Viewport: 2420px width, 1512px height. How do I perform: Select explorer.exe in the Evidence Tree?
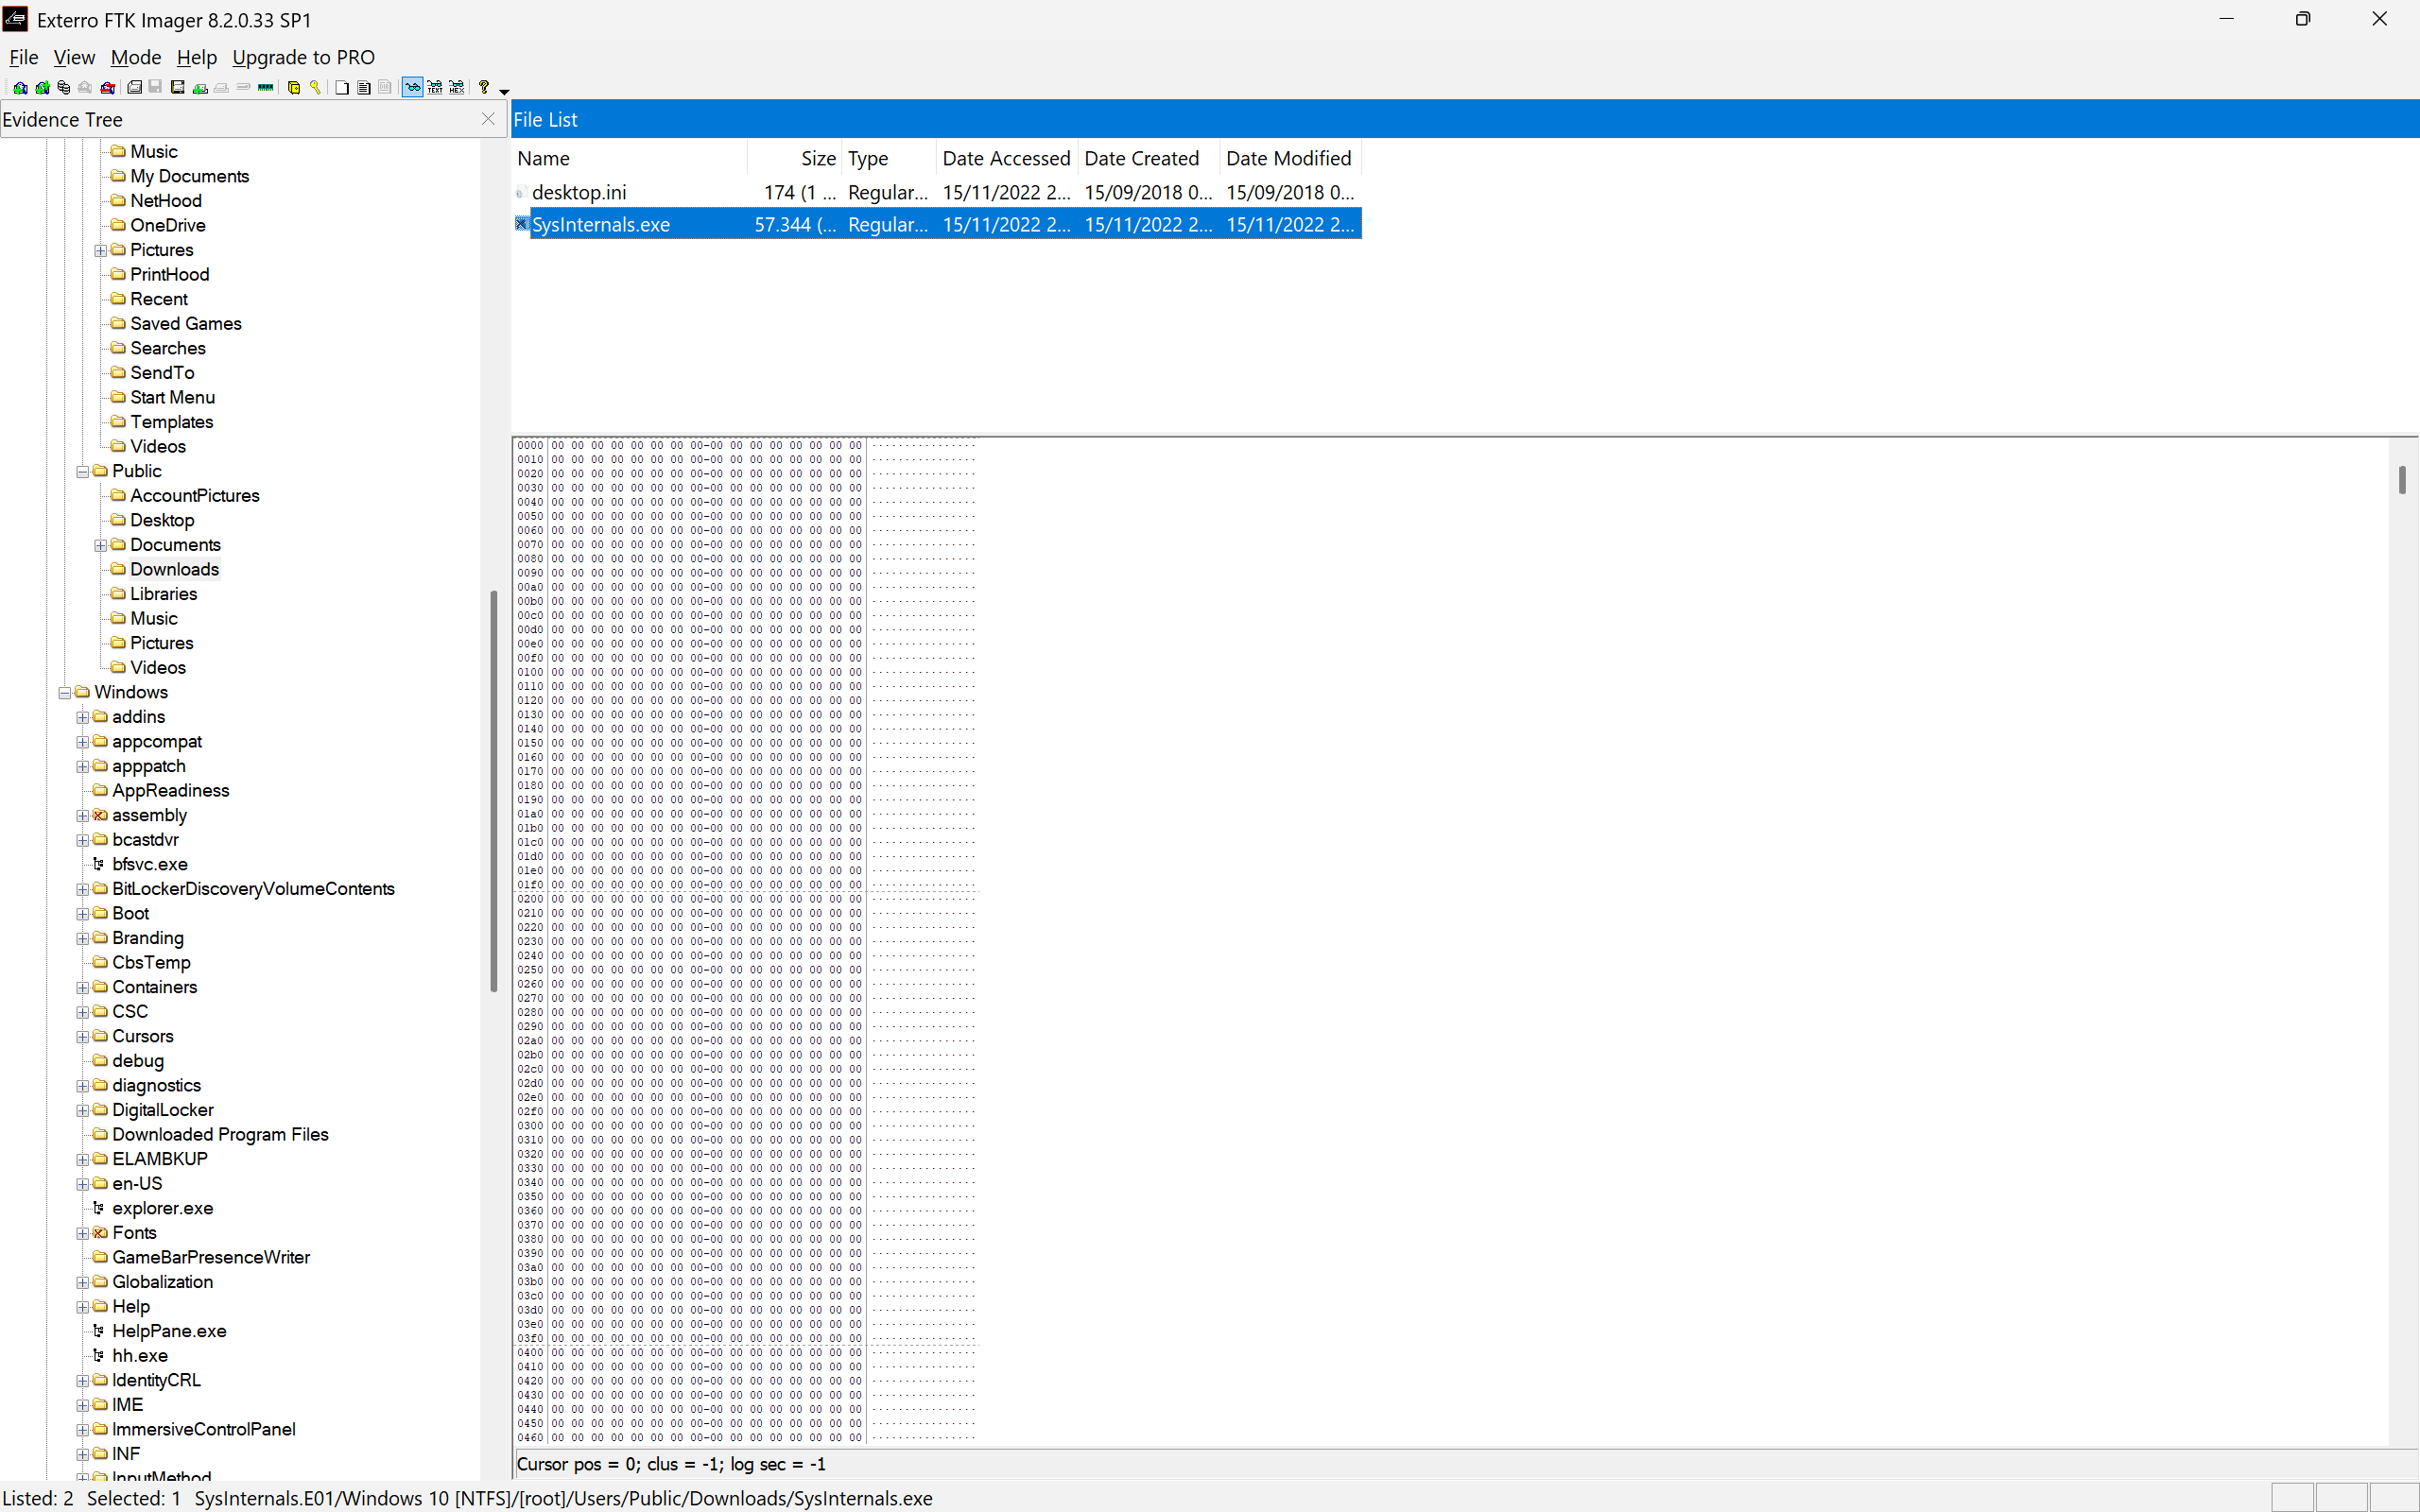tap(162, 1208)
